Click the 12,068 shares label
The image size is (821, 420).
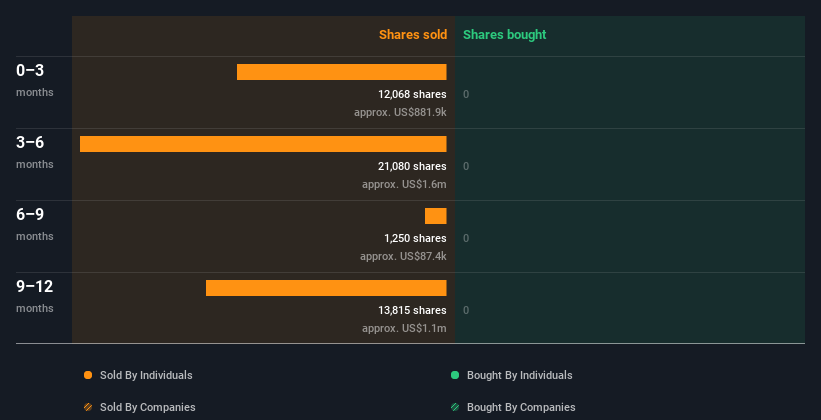click(x=413, y=94)
